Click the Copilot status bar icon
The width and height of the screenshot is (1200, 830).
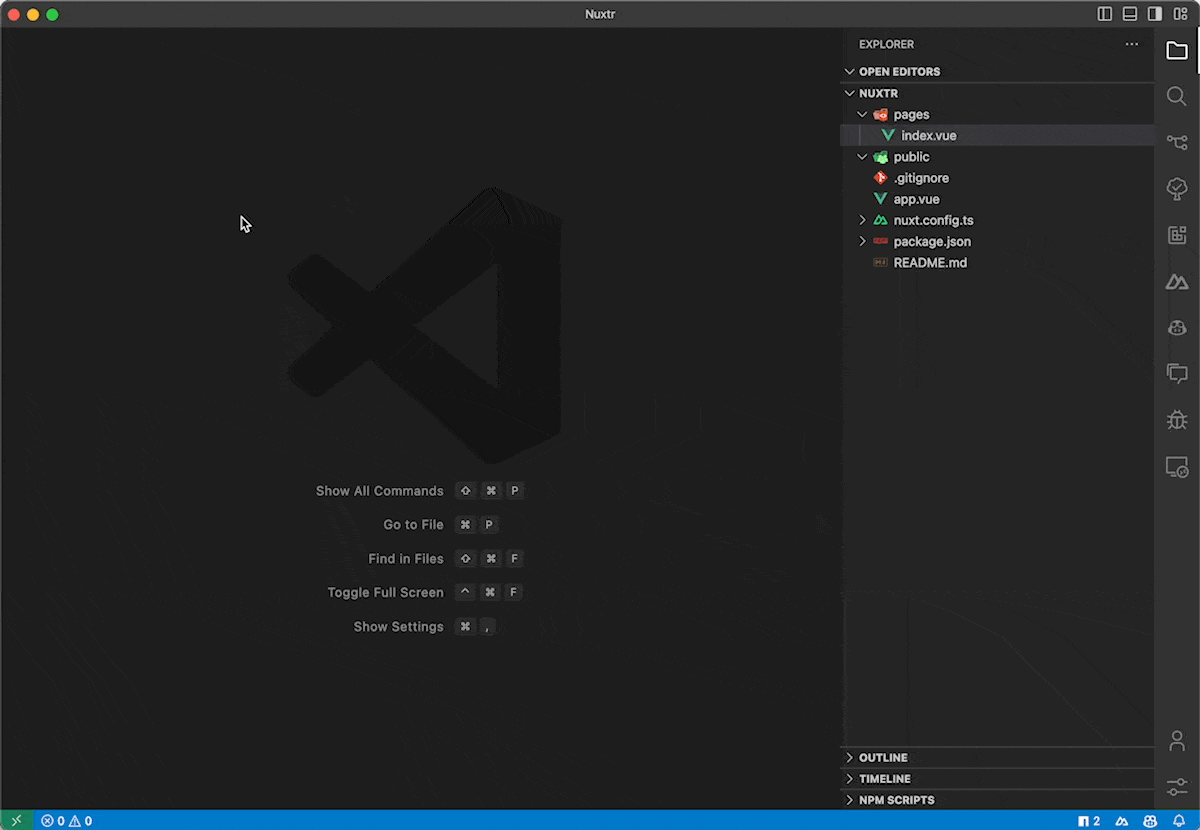pos(1151,820)
